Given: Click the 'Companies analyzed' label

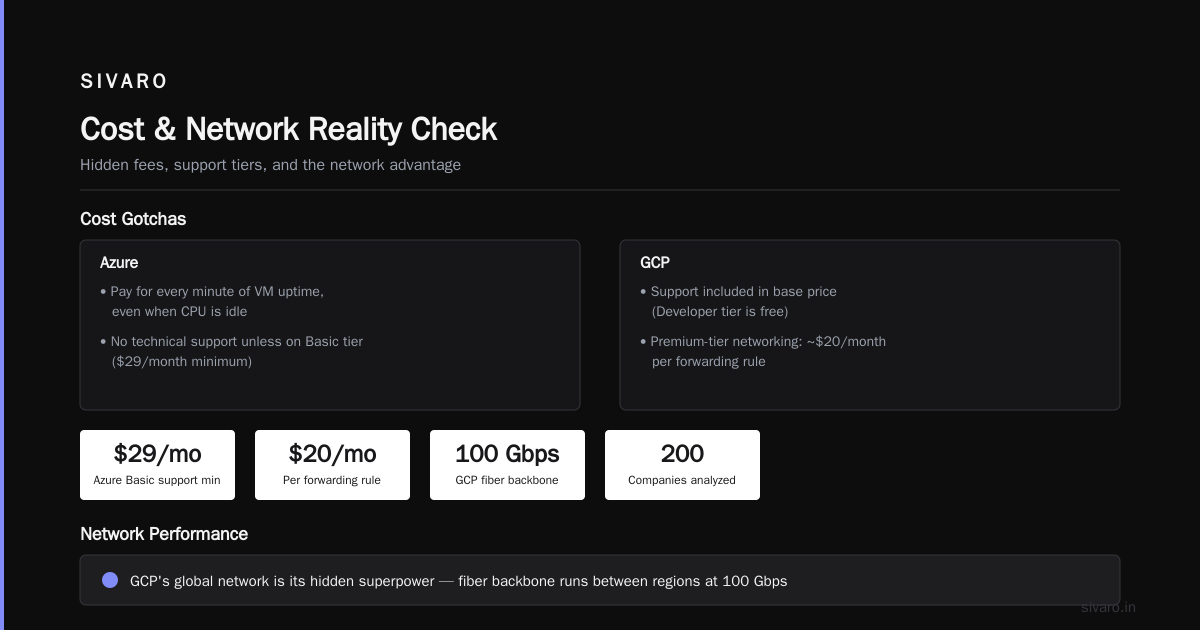Looking at the screenshot, I should (x=682, y=480).
